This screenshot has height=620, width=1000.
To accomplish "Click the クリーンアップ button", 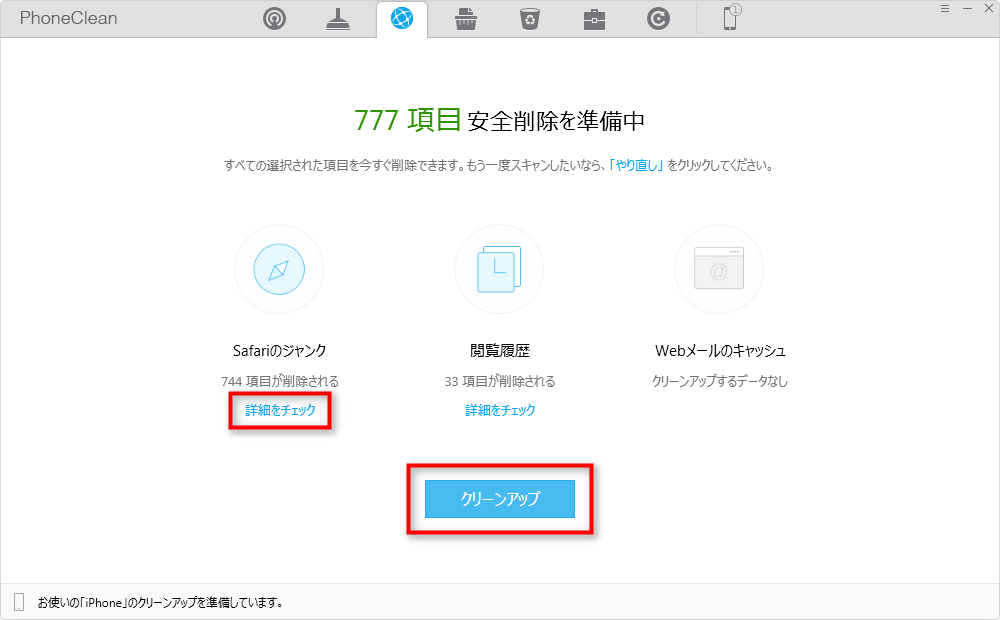I will point(500,499).
